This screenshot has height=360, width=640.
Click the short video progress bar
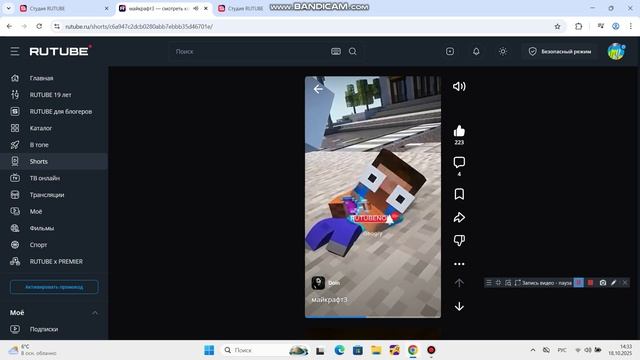(373, 316)
